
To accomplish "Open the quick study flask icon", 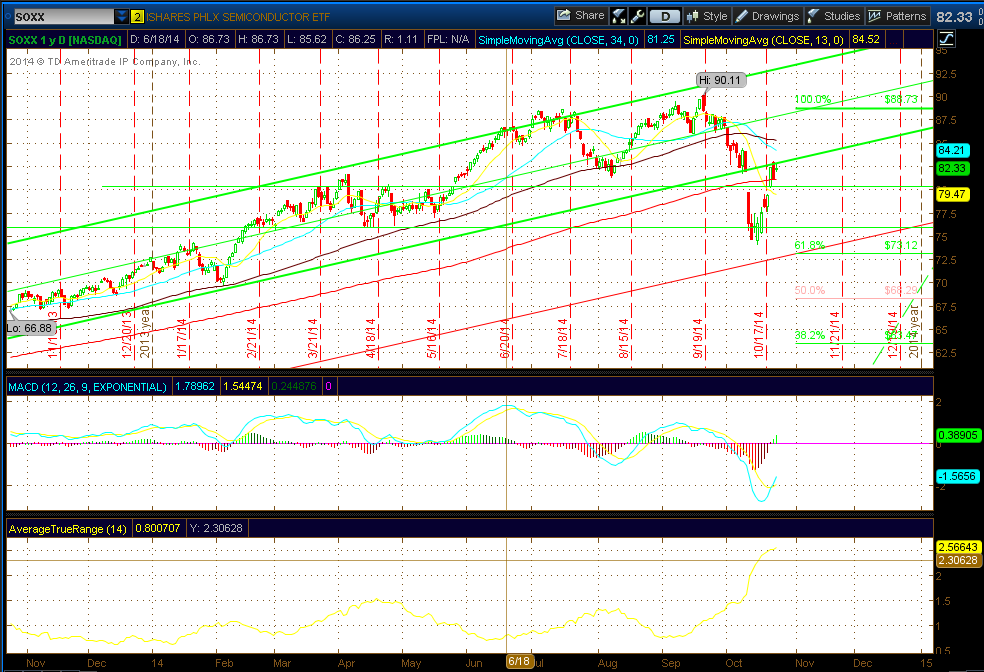I will tap(619, 16).
